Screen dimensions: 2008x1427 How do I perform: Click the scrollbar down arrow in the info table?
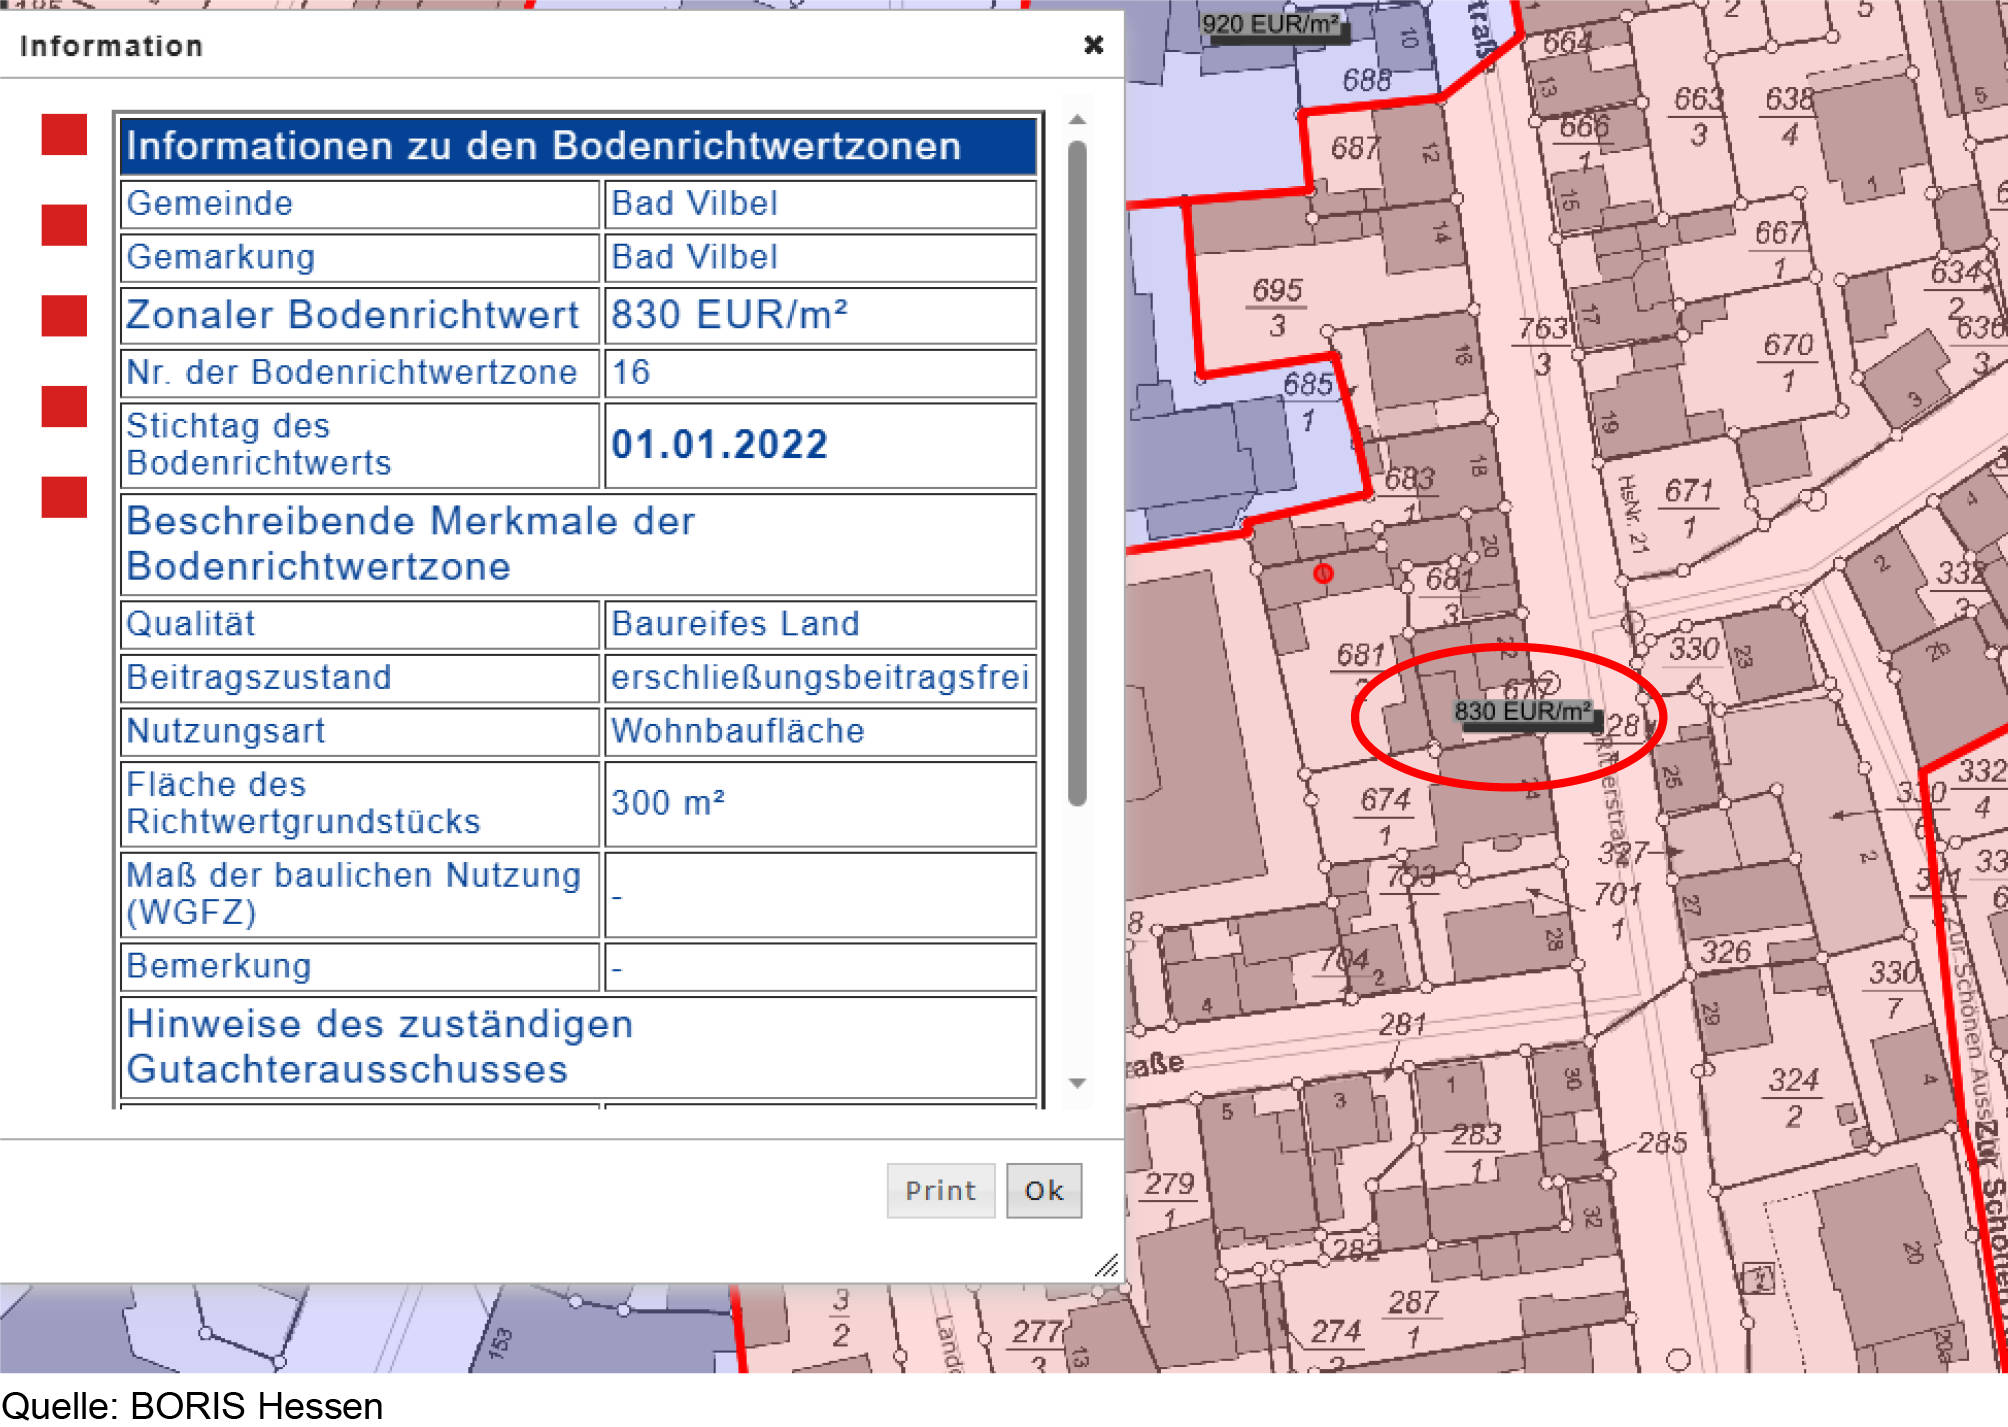pyautogui.click(x=1077, y=1083)
